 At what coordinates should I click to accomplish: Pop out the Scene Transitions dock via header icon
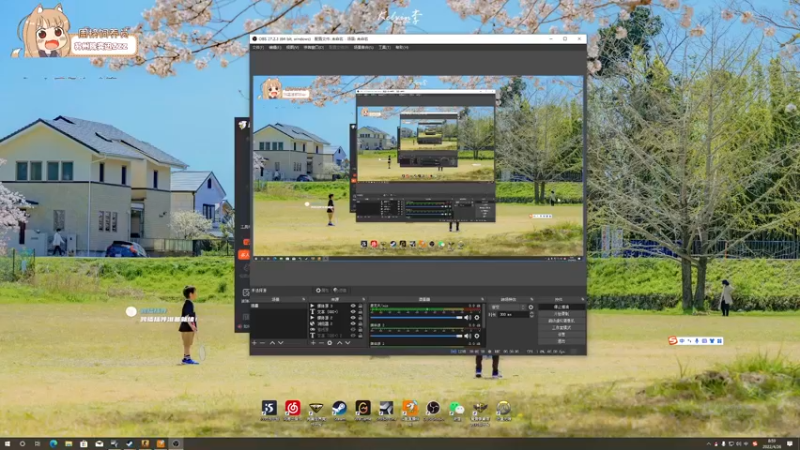coord(531,299)
